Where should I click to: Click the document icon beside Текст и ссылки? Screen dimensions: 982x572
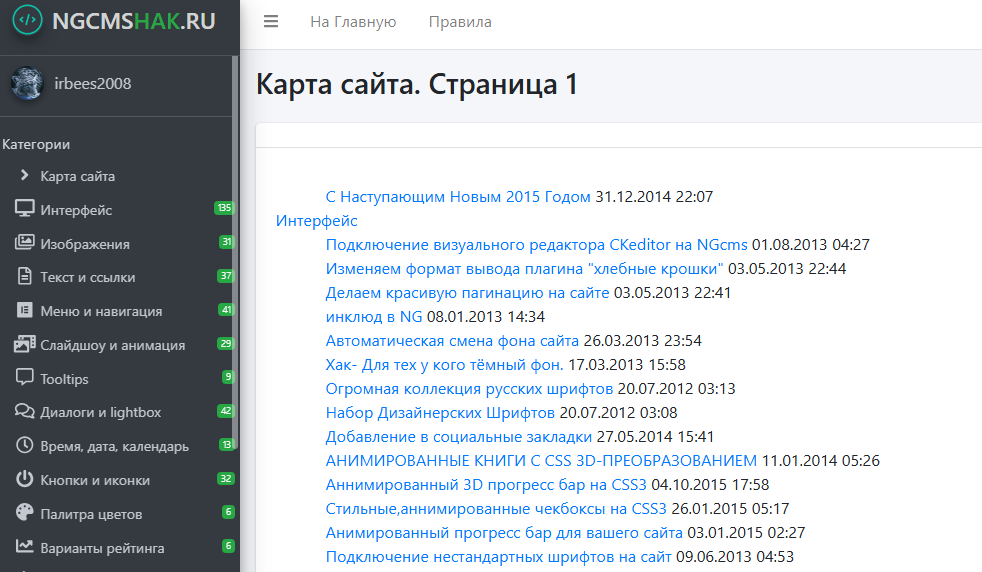click(x=24, y=276)
